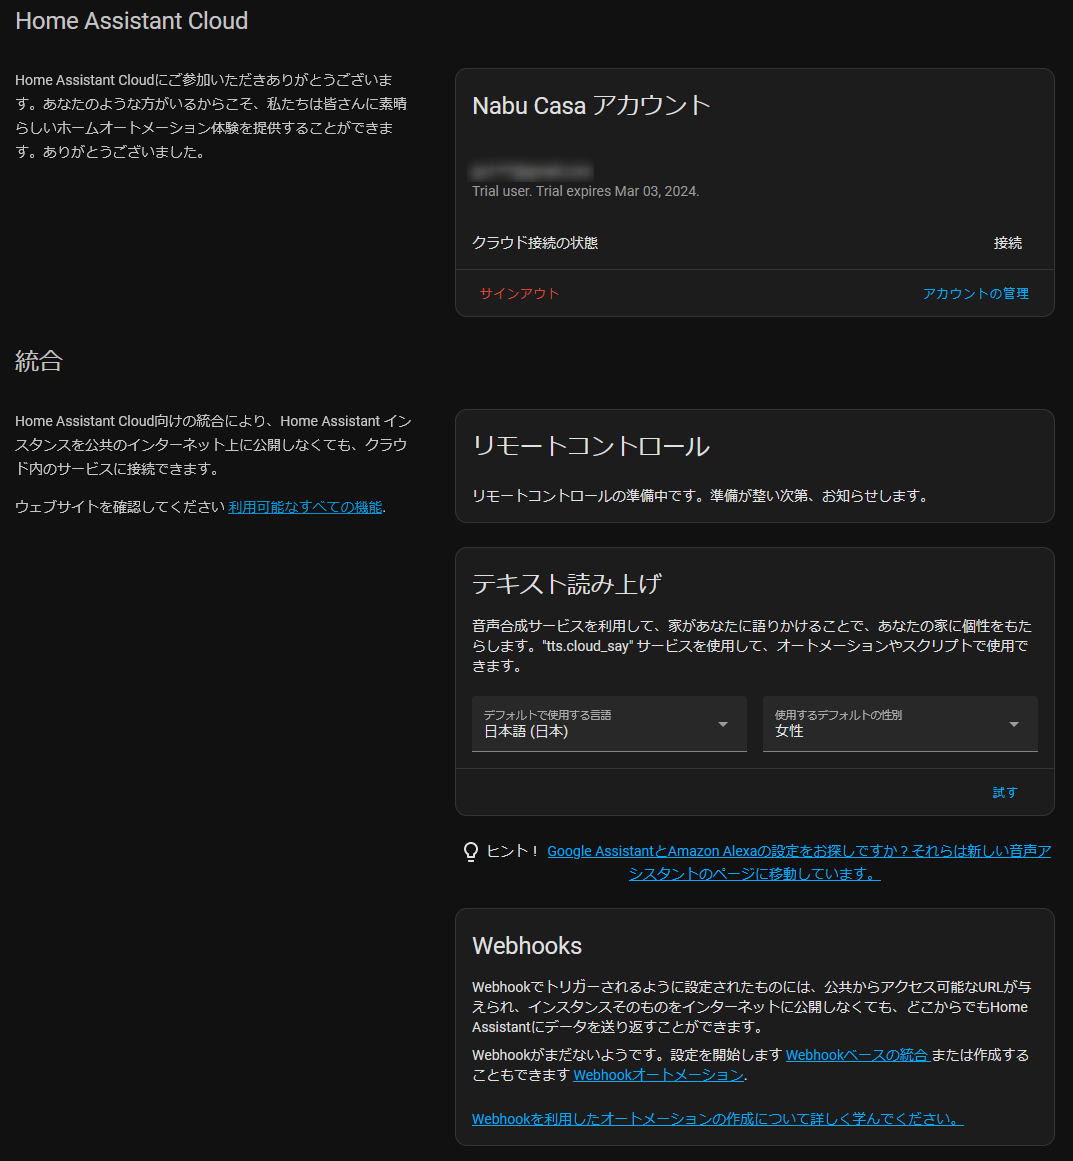The width and height of the screenshot is (1073, 1161).
Task: Open the Webhookを利用したオートメーションの作成 learn-more link
Action: (718, 1119)
